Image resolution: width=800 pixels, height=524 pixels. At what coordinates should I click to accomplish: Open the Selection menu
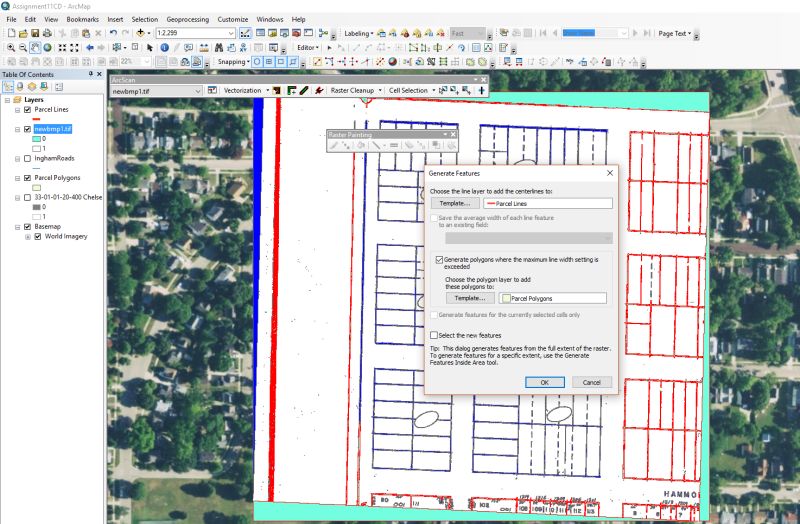(x=144, y=19)
